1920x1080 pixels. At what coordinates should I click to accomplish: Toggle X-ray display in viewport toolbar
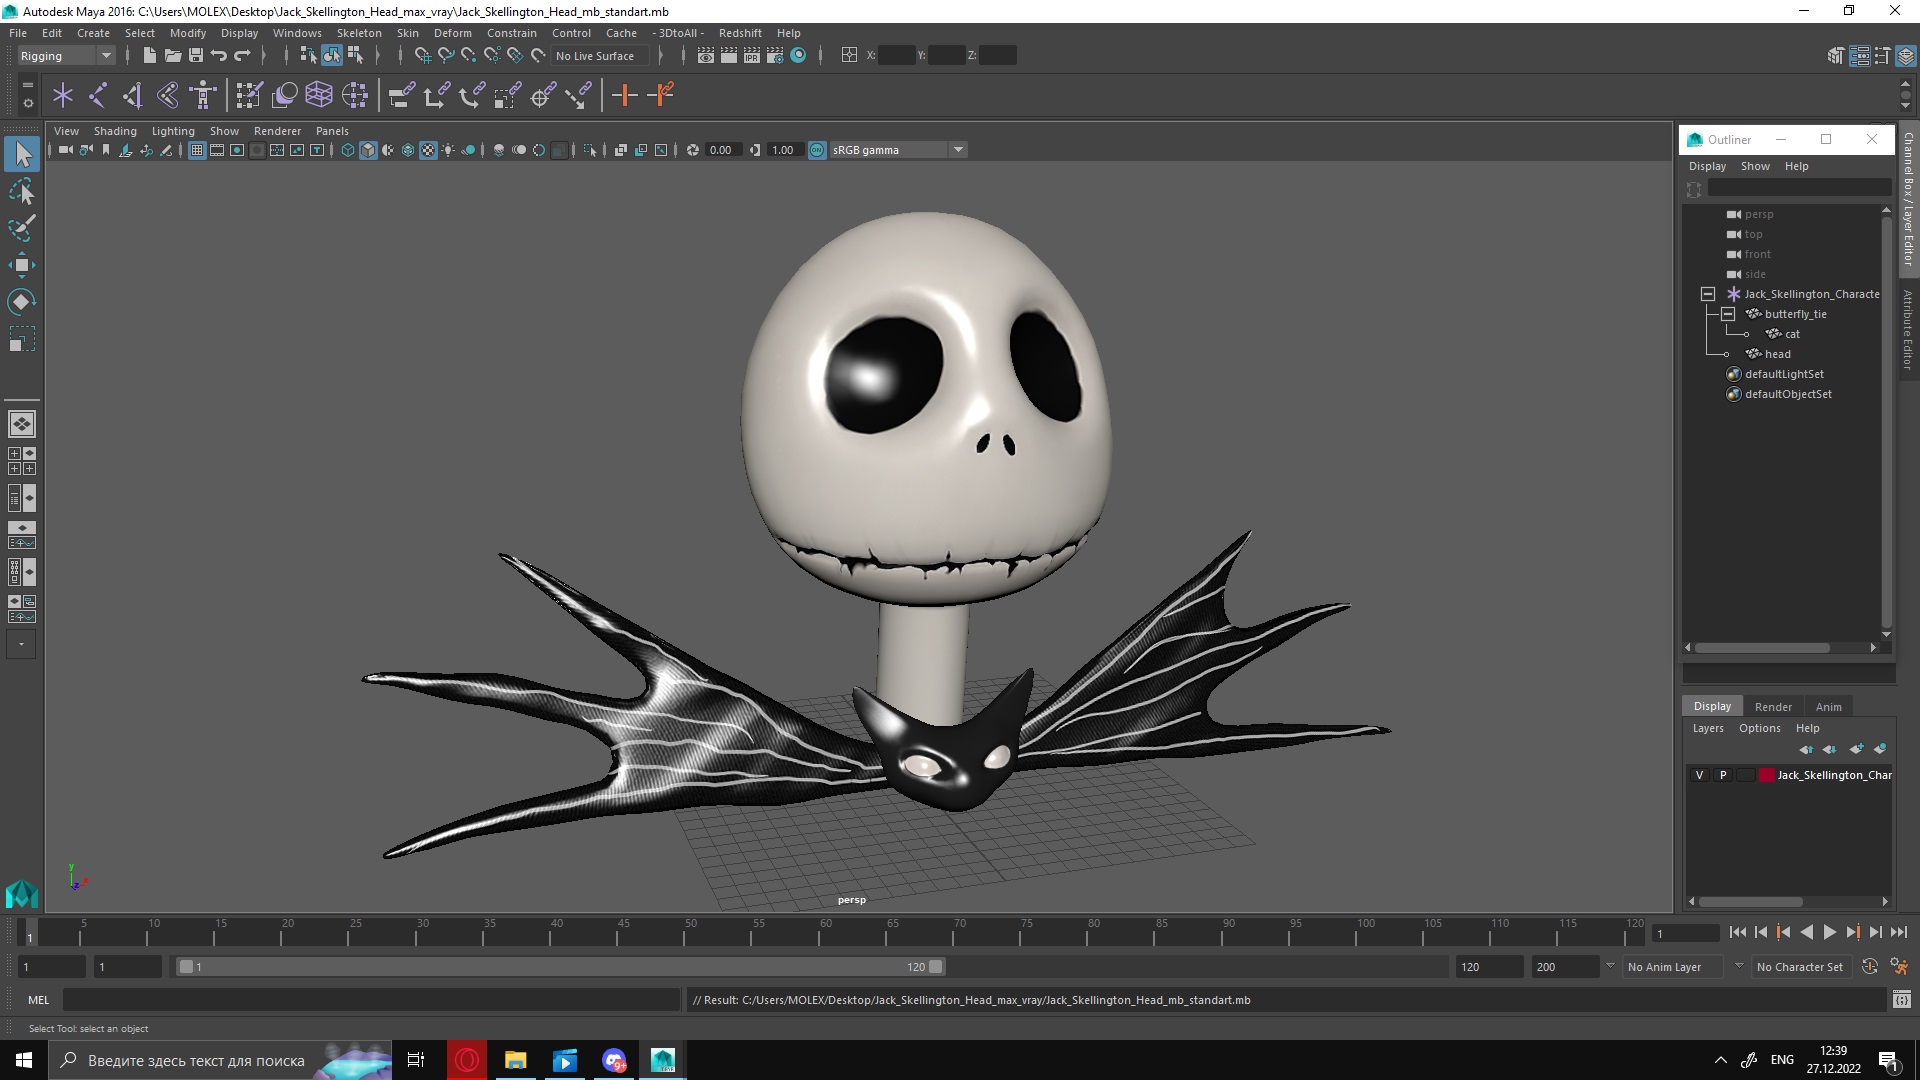tap(620, 150)
